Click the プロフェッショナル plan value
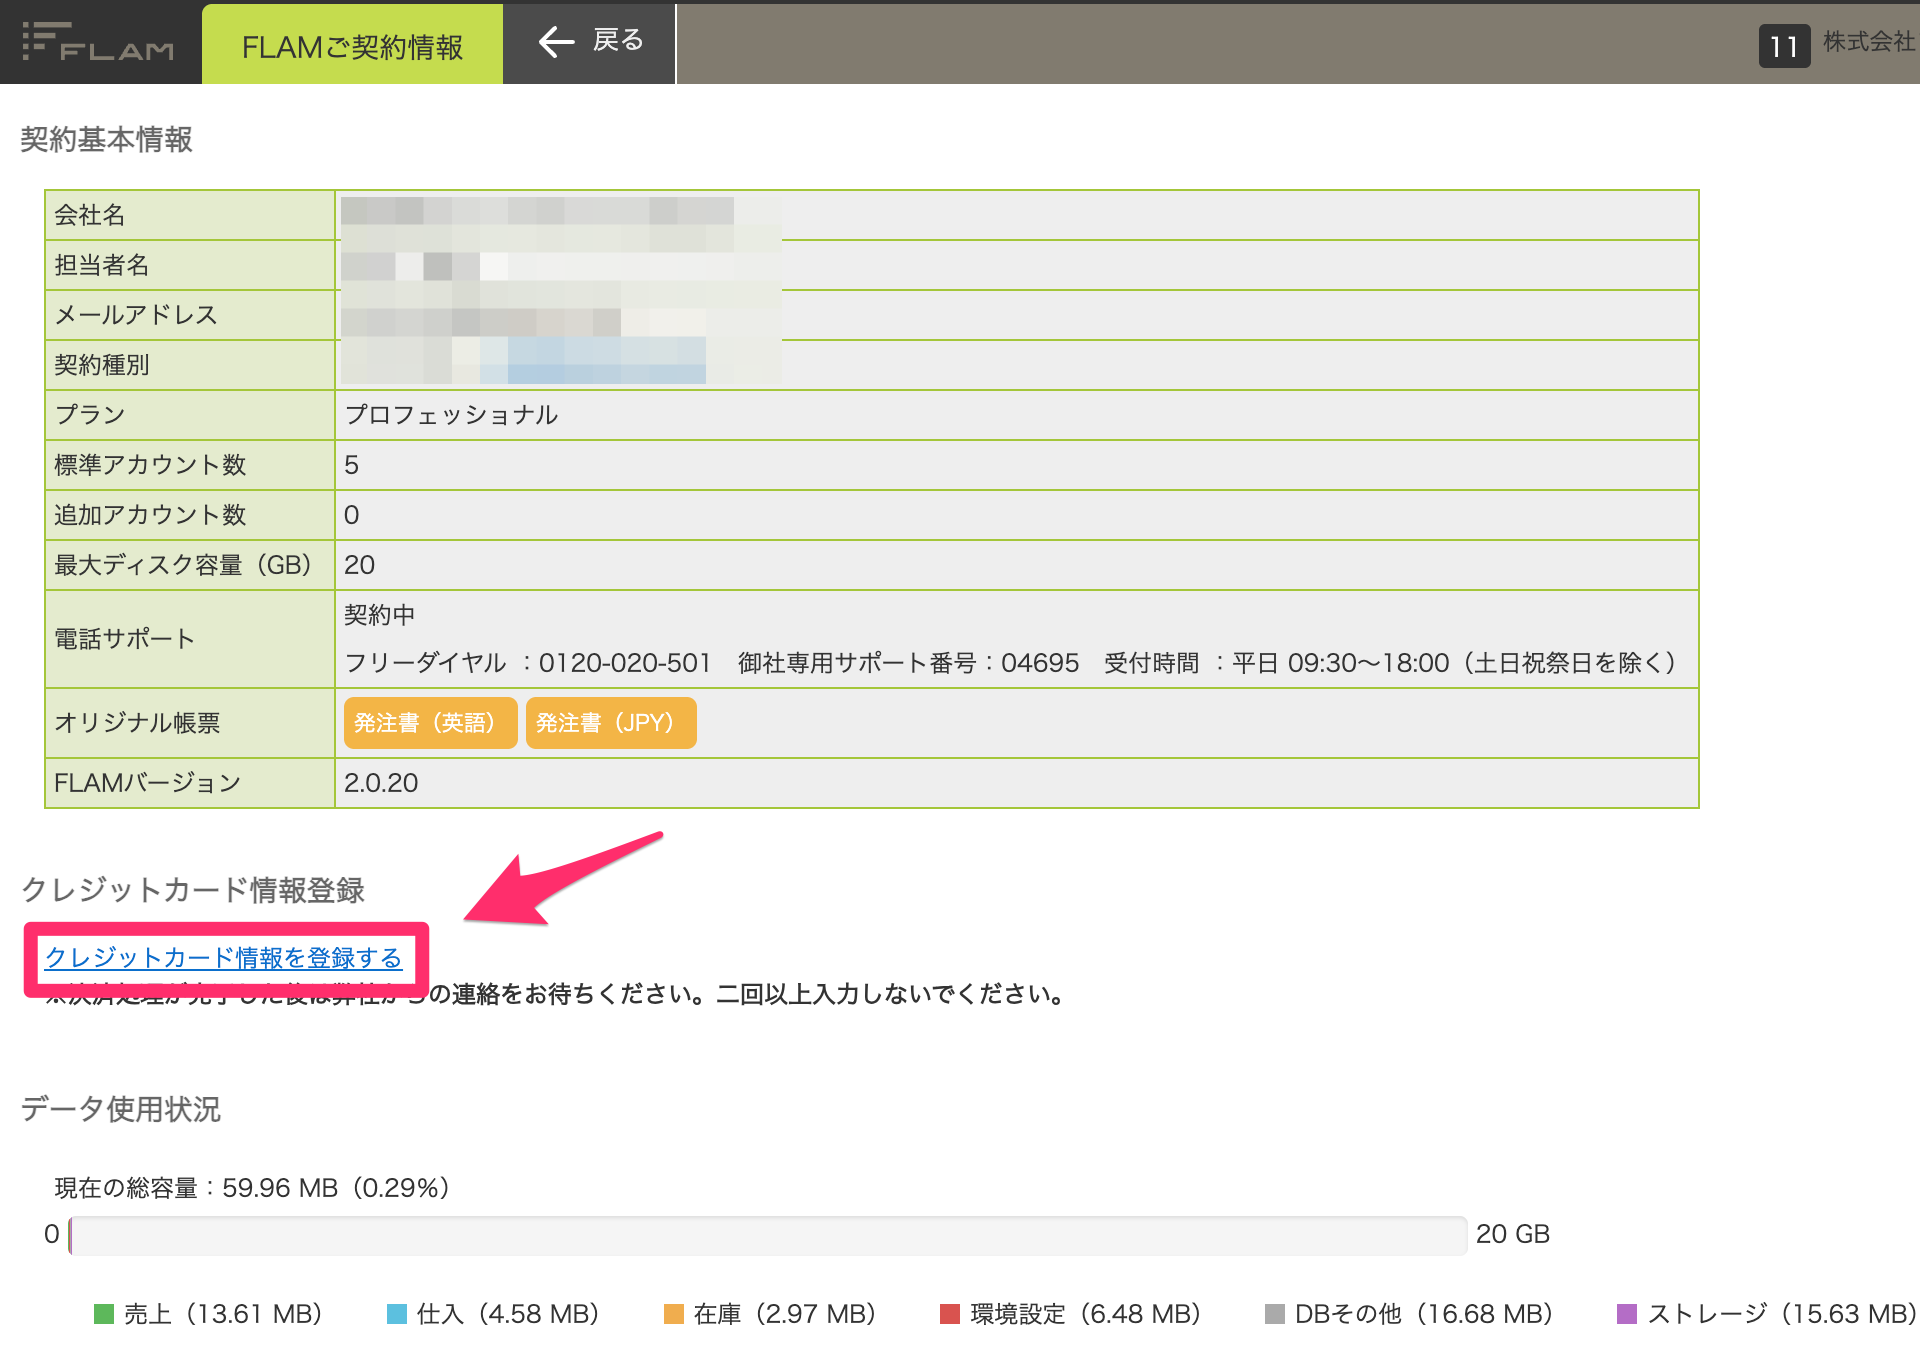The width and height of the screenshot is (1920, 1346). tap(451, 415)
